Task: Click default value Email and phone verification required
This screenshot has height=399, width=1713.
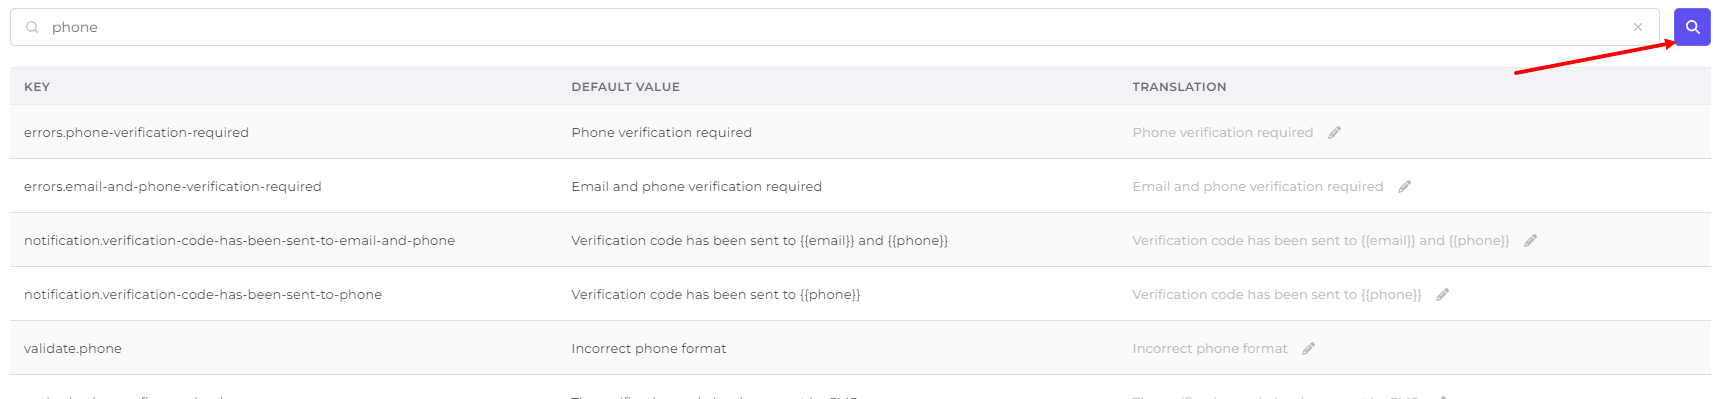Action: (x=696, y=186)
